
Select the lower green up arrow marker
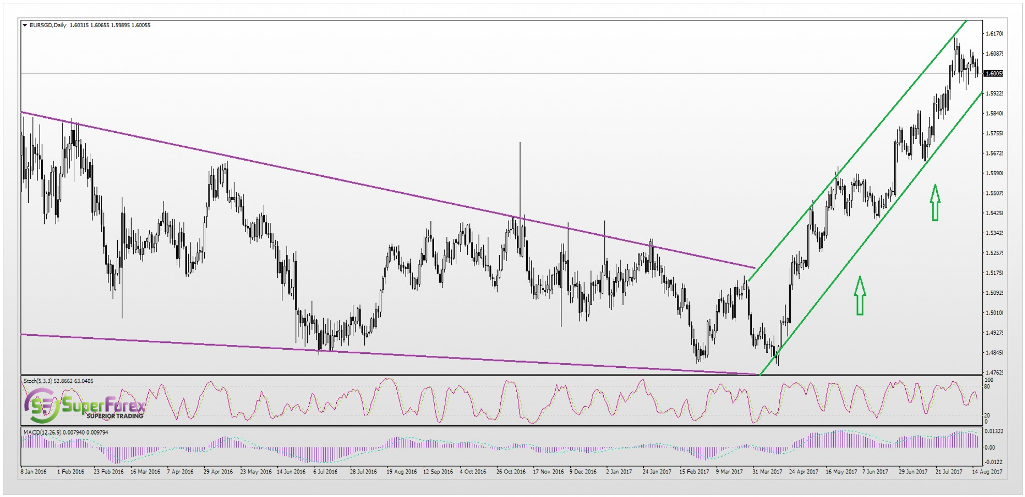(859, 295)
